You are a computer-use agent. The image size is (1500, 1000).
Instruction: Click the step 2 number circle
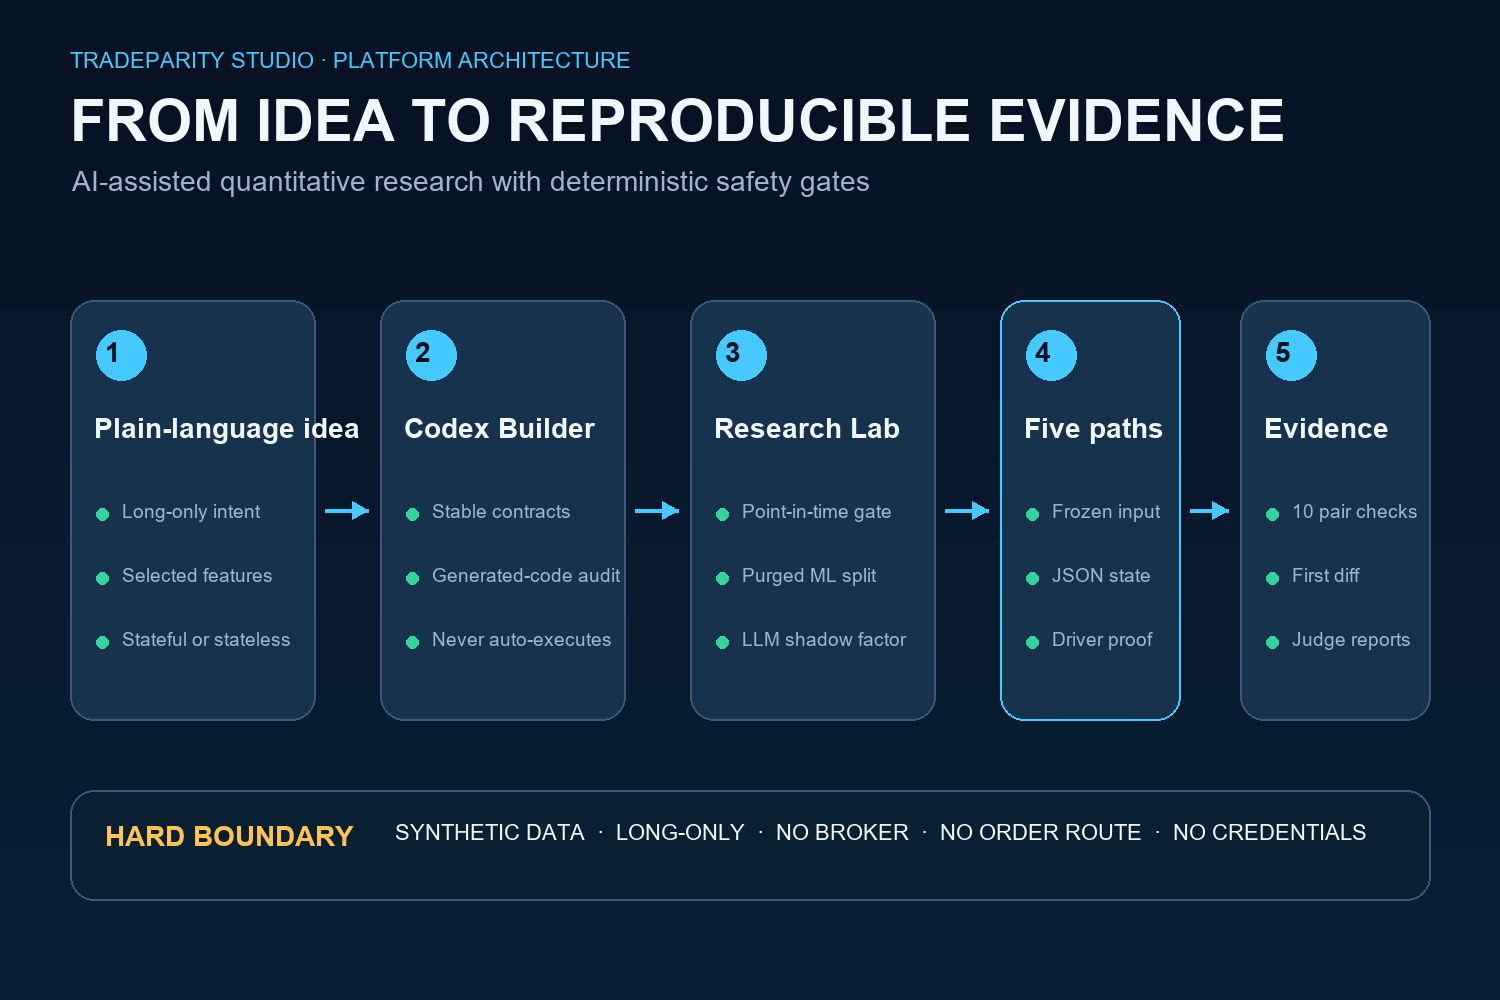tap(431, 355)
